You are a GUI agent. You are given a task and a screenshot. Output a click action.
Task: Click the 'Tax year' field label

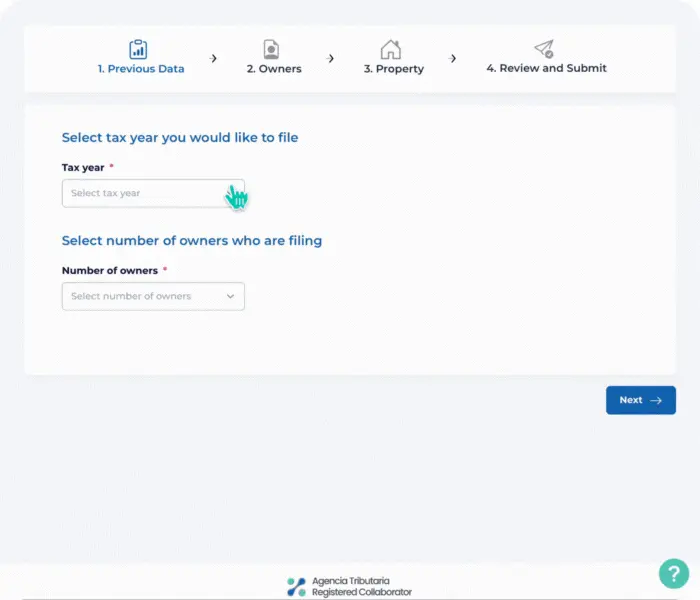click(x=83, y=167)
